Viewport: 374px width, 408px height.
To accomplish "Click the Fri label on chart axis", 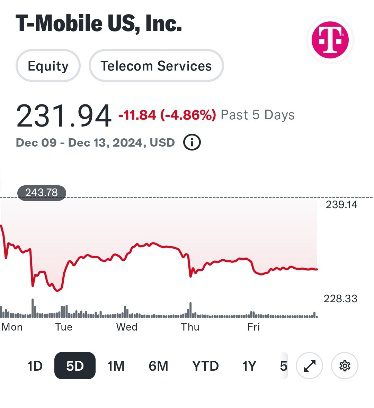I will 253,327.
